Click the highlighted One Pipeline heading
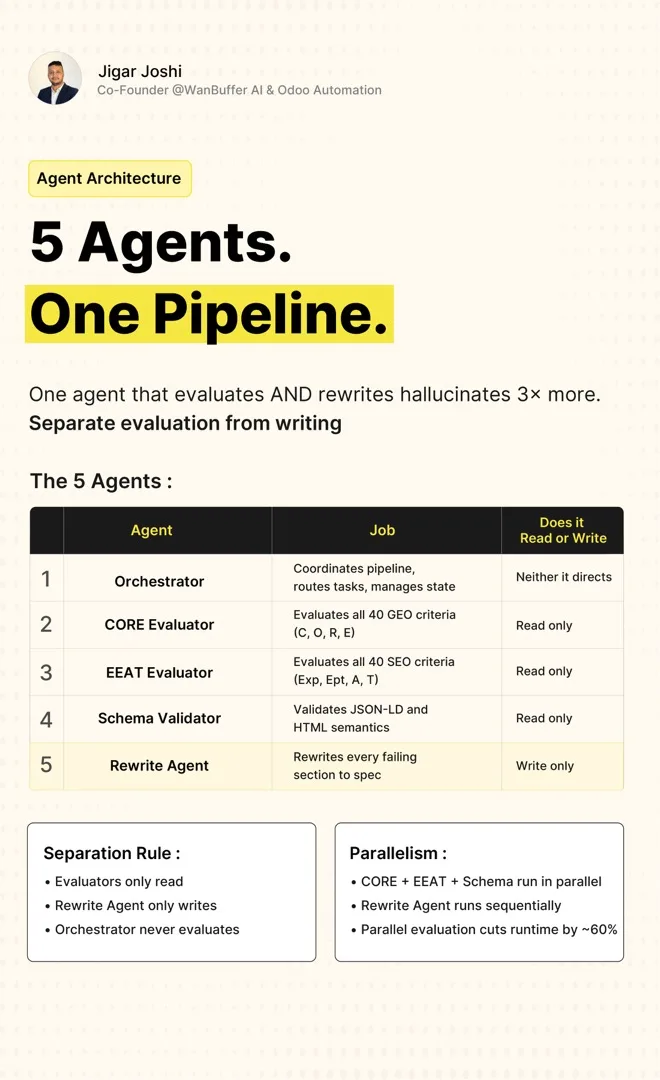The height and width of the screenshot is (1080, 660). tap(209, 314)
